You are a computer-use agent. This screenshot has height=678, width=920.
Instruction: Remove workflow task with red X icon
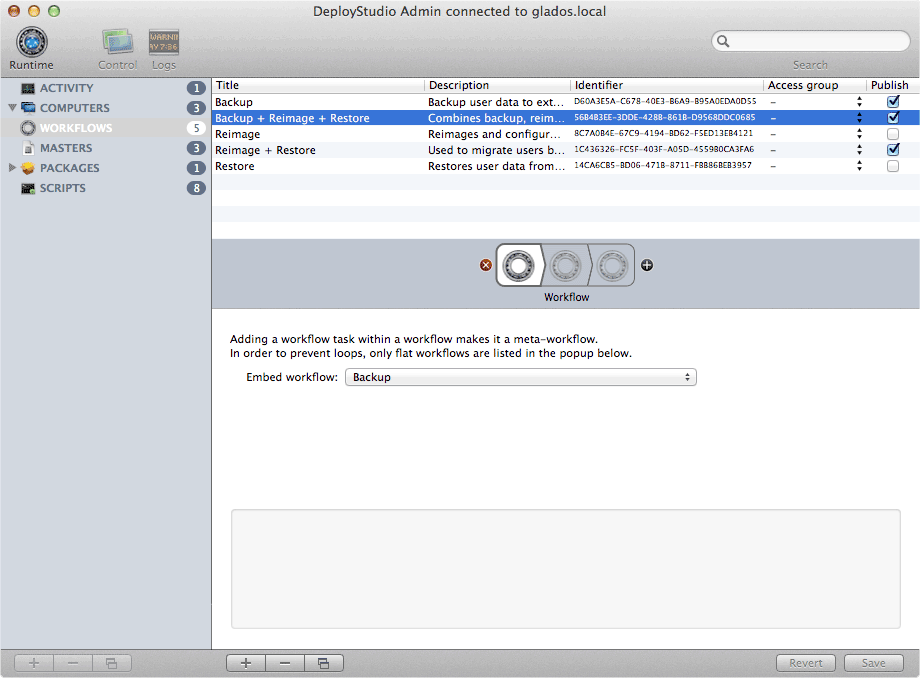click(486, 265)
